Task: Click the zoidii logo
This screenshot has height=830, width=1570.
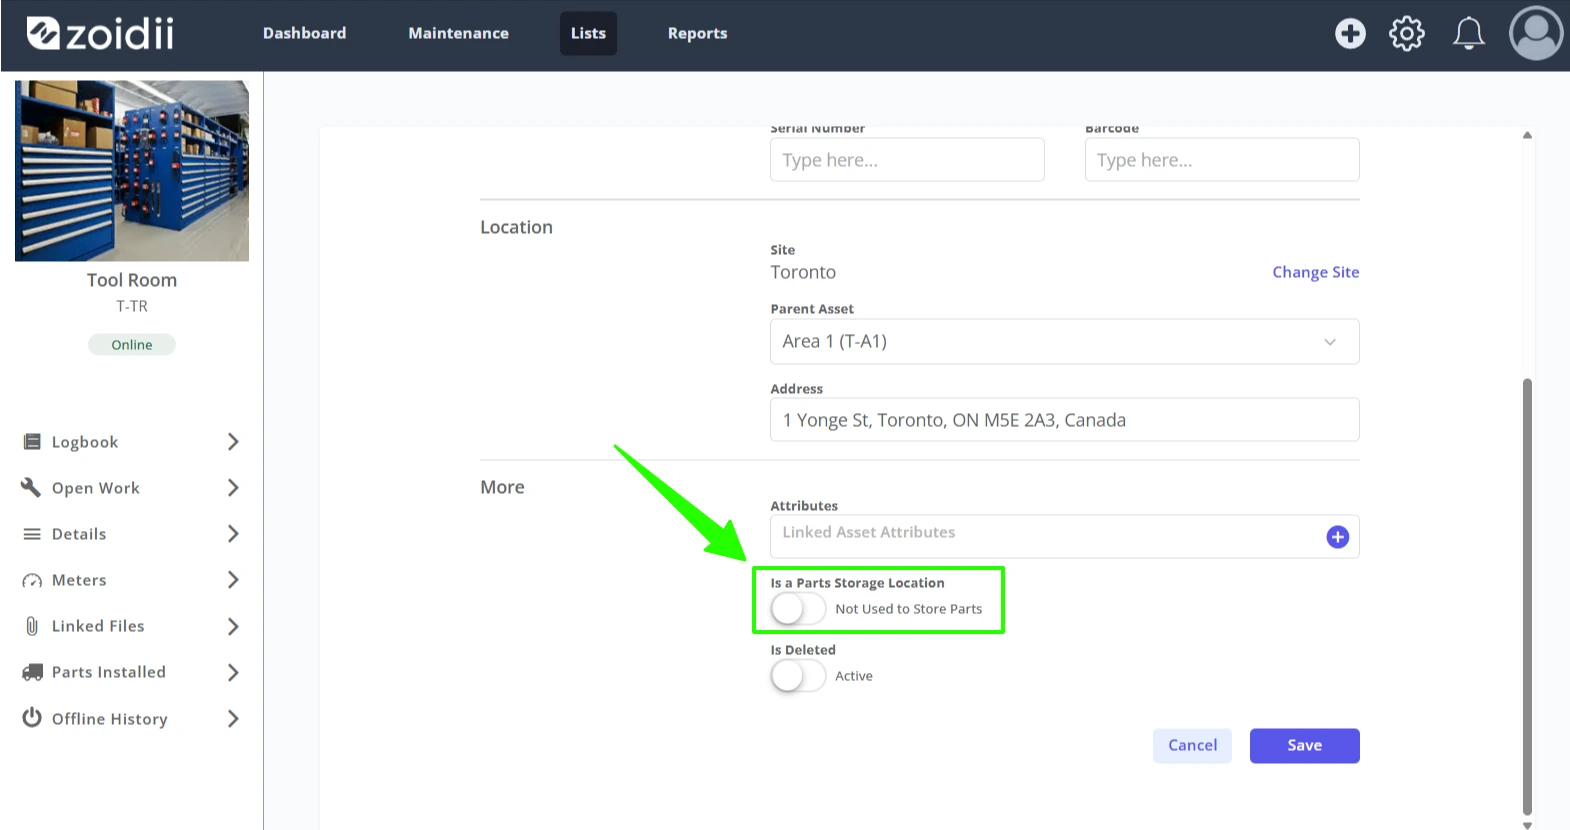Action: click(99, 33)
